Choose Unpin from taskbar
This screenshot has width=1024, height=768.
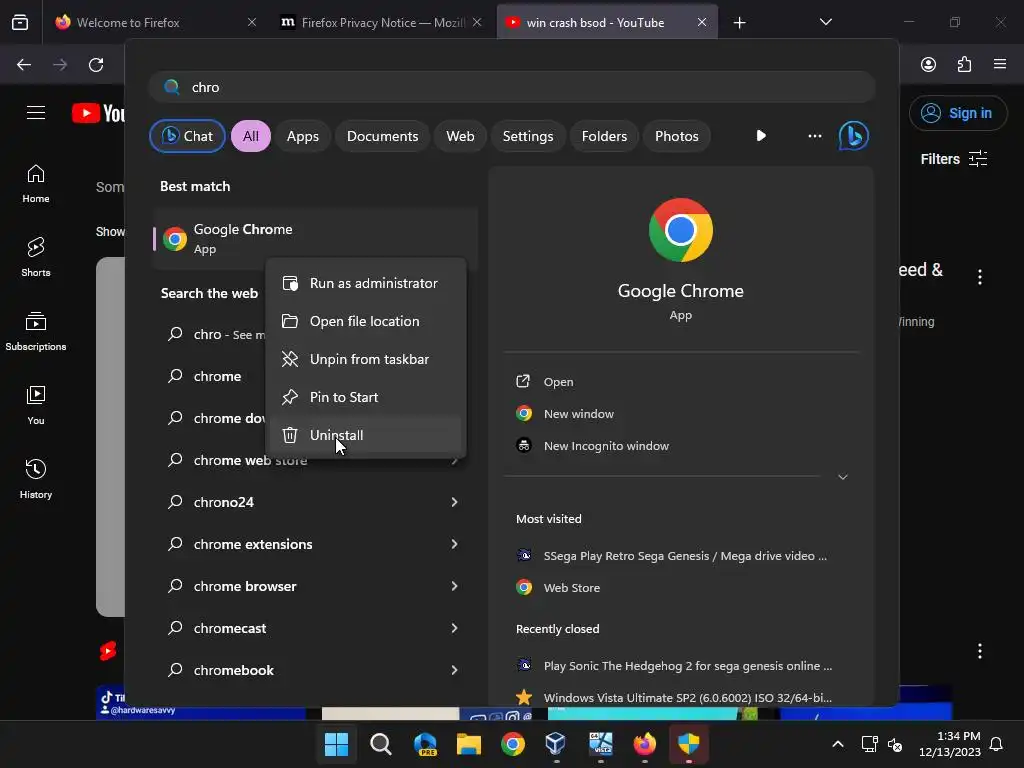[366, 359]
